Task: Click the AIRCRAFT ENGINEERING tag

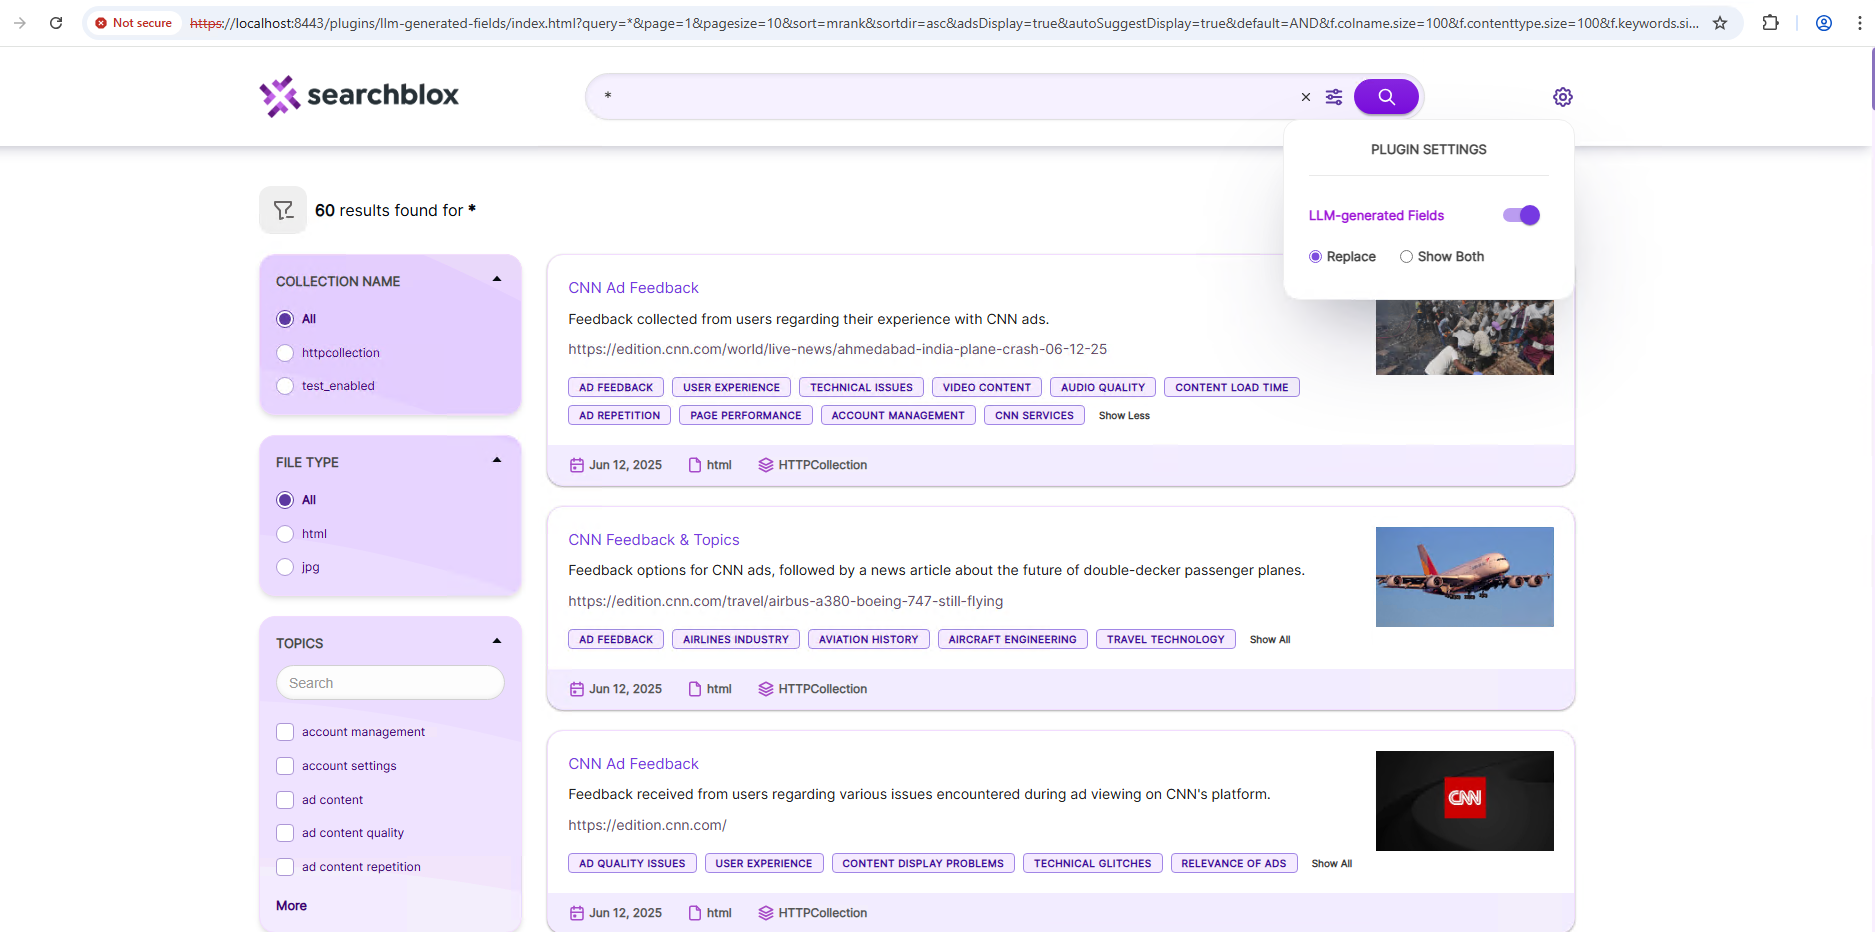Action: (1012, 639)
